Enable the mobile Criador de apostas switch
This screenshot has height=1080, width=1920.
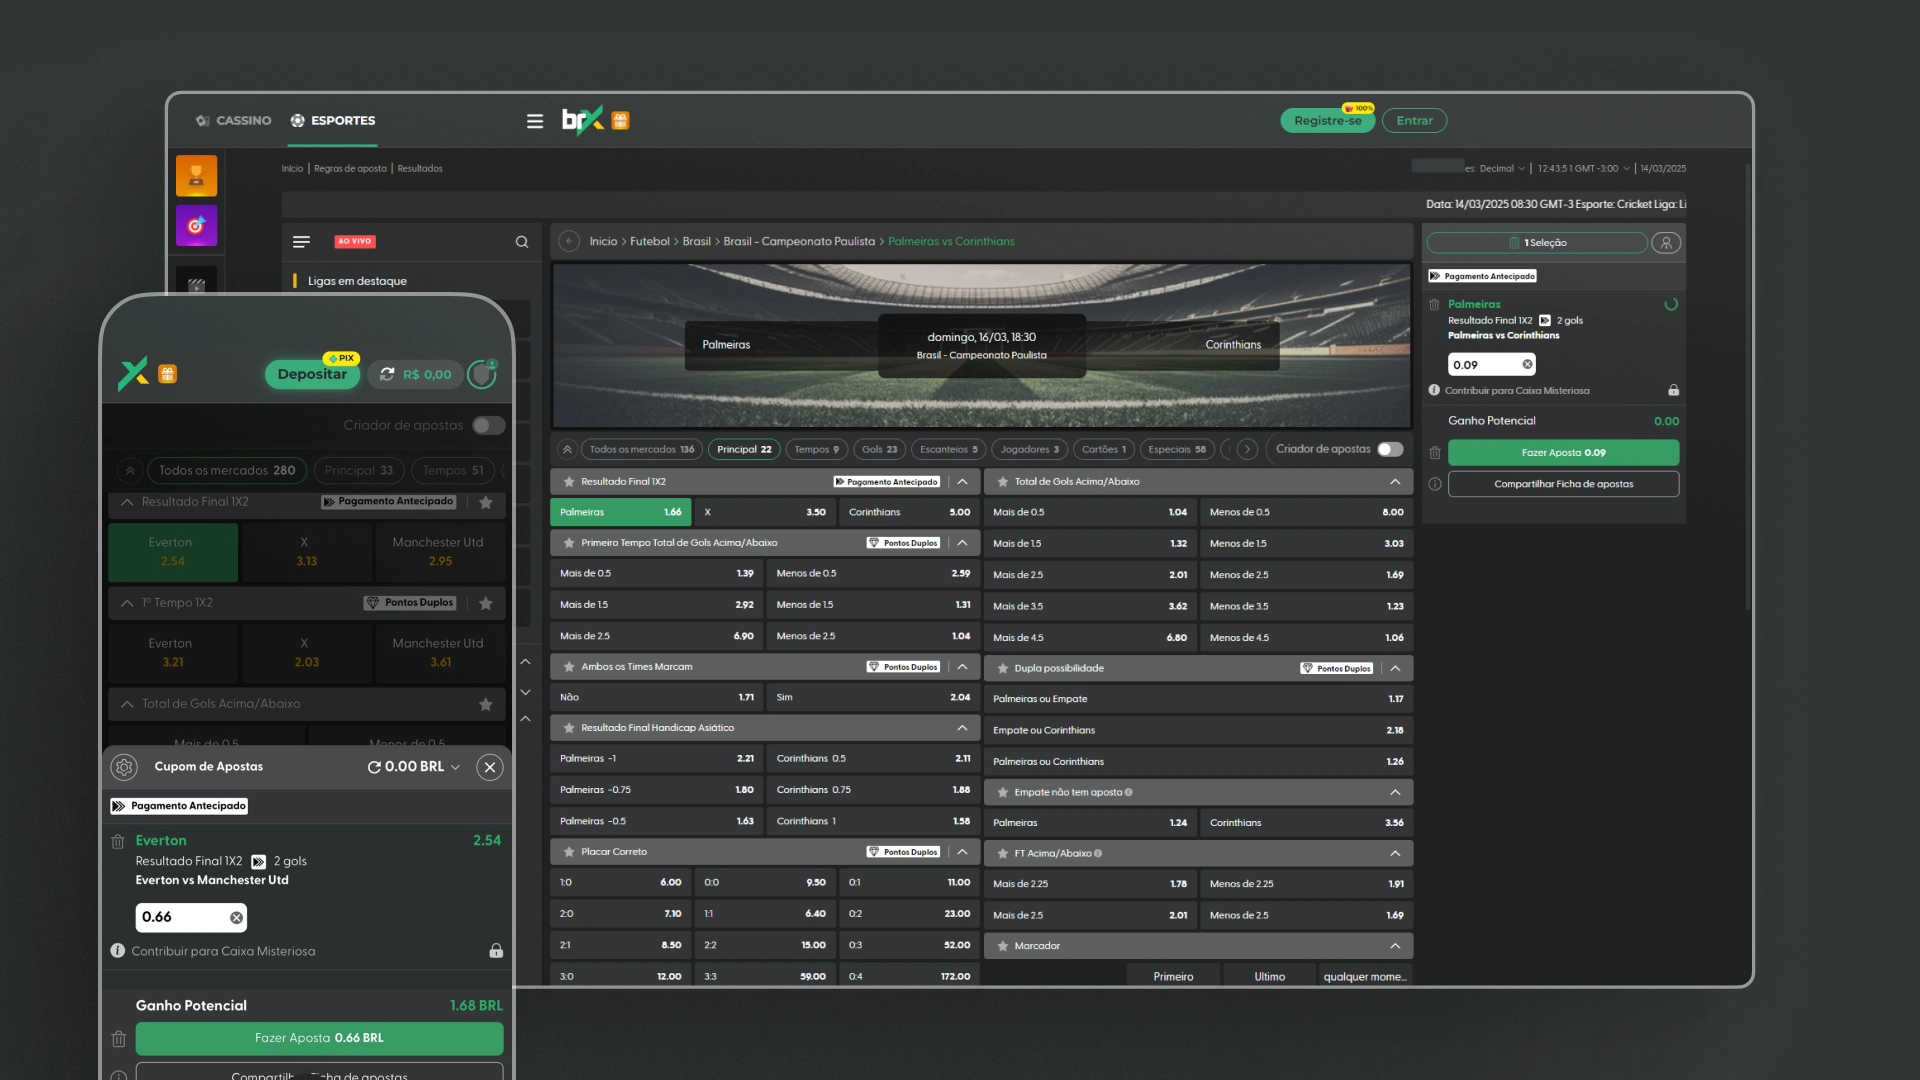tap(488, 425)
